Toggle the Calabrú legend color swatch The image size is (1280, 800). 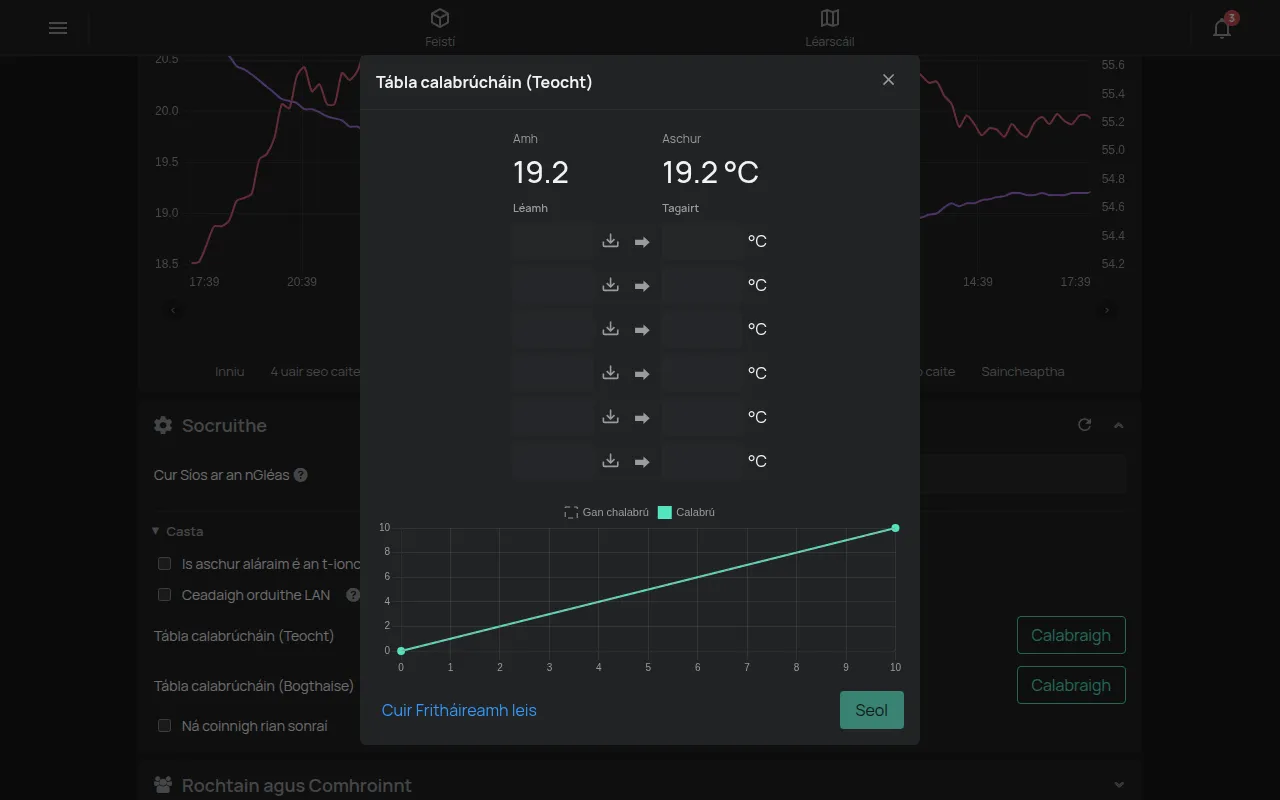(665, 512)
